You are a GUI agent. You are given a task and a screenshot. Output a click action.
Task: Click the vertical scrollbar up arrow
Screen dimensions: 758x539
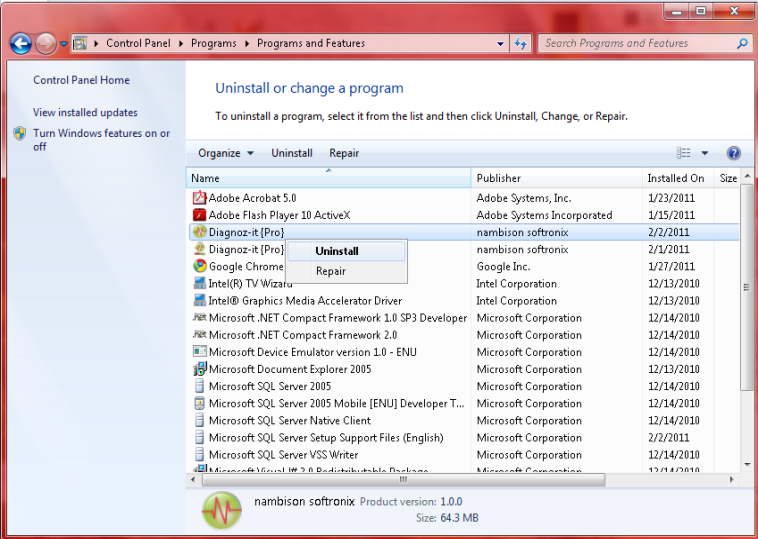click(x=747, y=176)
